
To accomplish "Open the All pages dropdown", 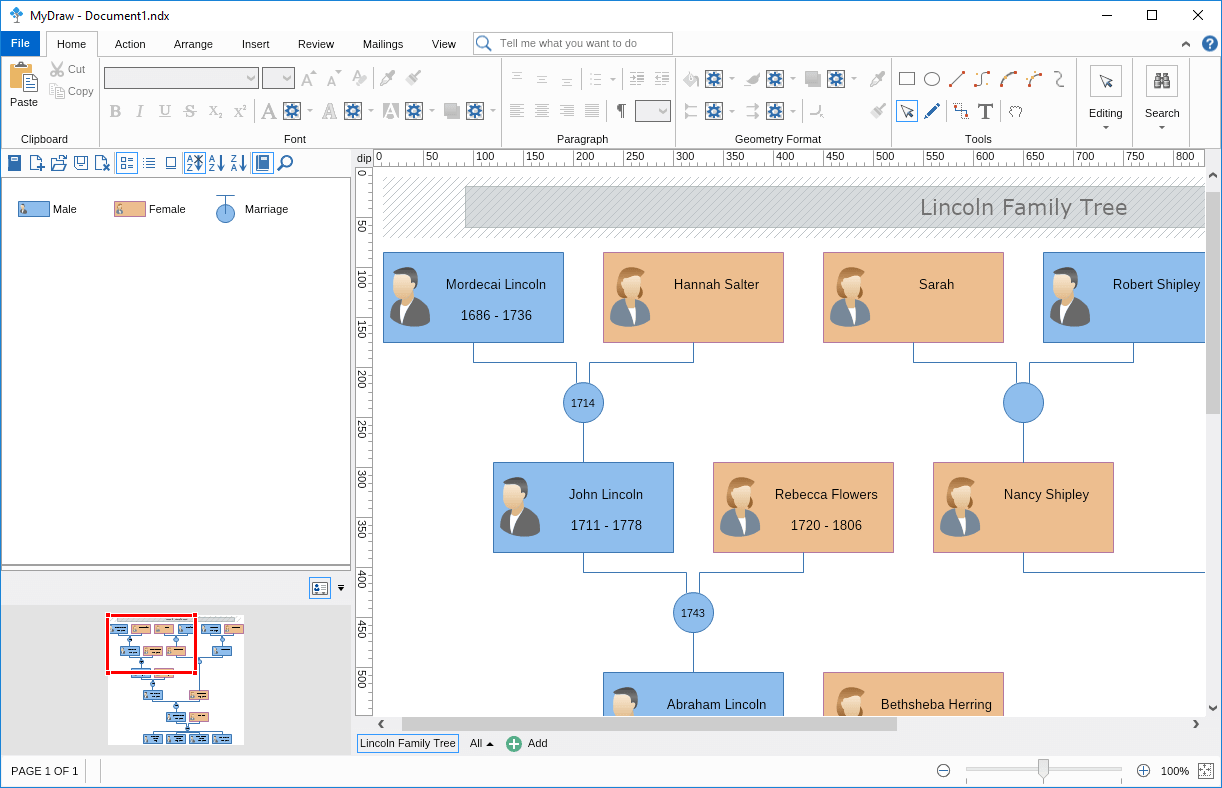I will [x=482, y=744].
